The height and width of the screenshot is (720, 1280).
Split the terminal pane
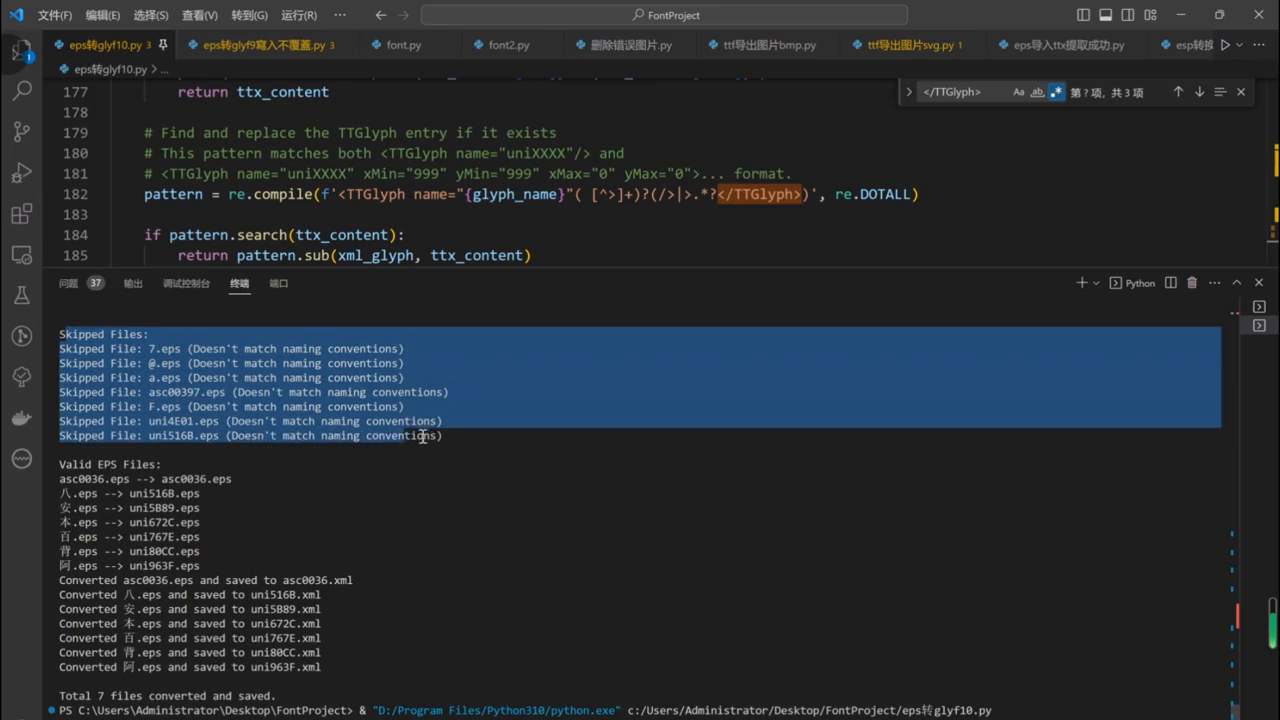click(1171, 283)
